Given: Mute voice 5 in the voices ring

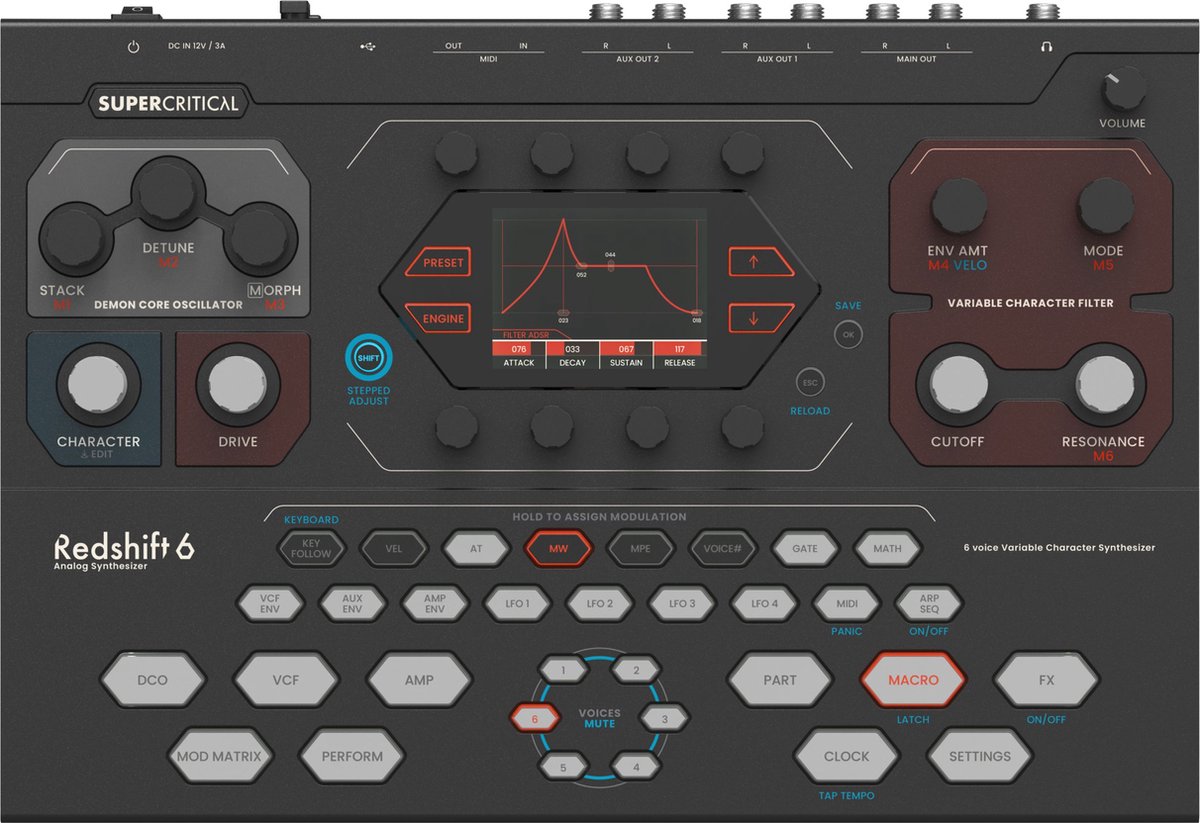Looking at the screenshot, I should click(564, 767).
